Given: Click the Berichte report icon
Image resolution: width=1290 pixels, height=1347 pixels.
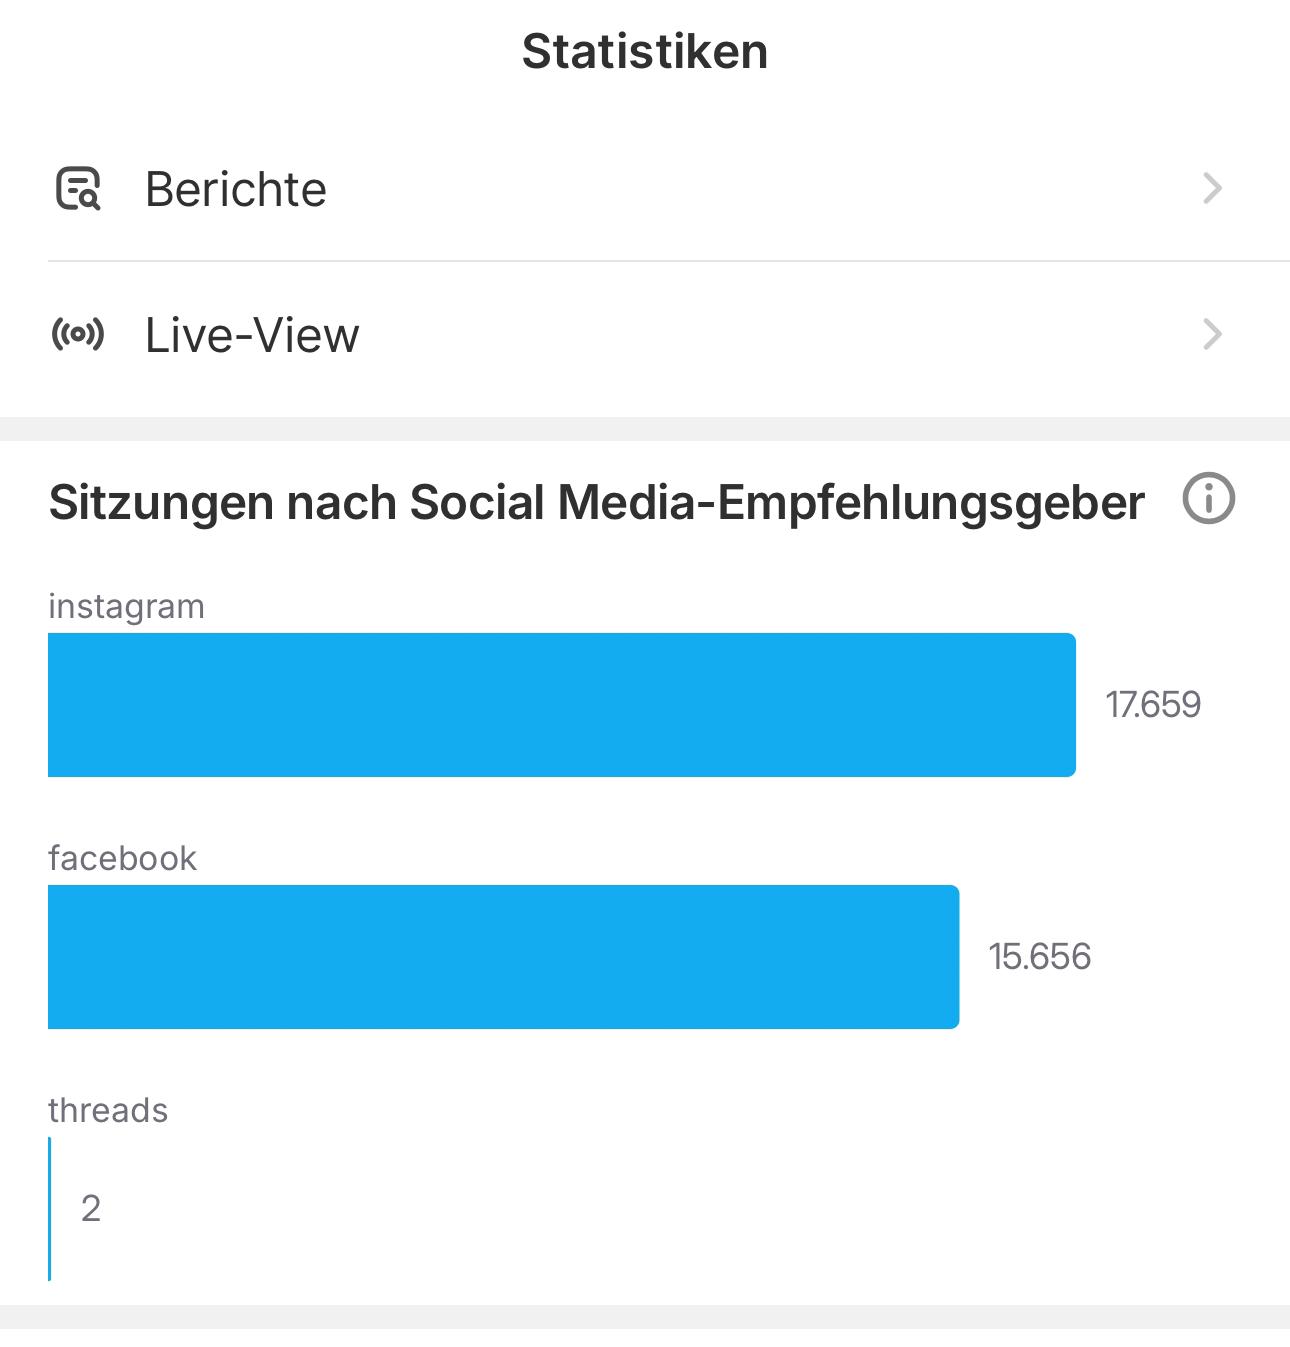Looking at the screenshot, I should (78, 189).
